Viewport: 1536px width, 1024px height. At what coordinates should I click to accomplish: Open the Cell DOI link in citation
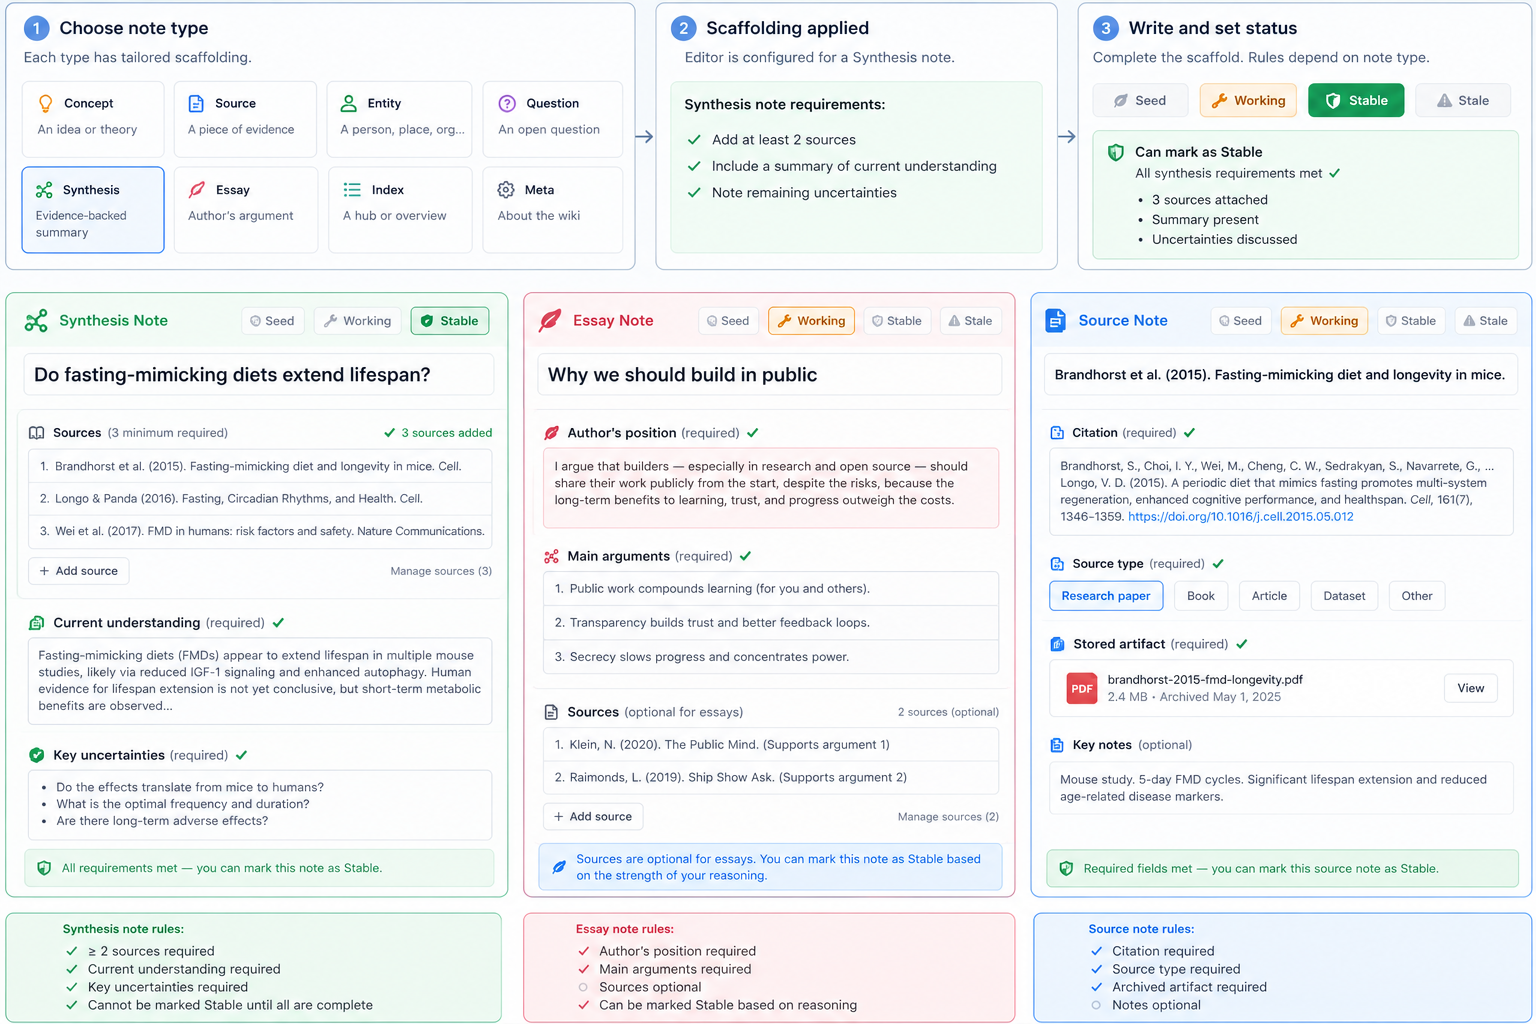(1240, 517)
